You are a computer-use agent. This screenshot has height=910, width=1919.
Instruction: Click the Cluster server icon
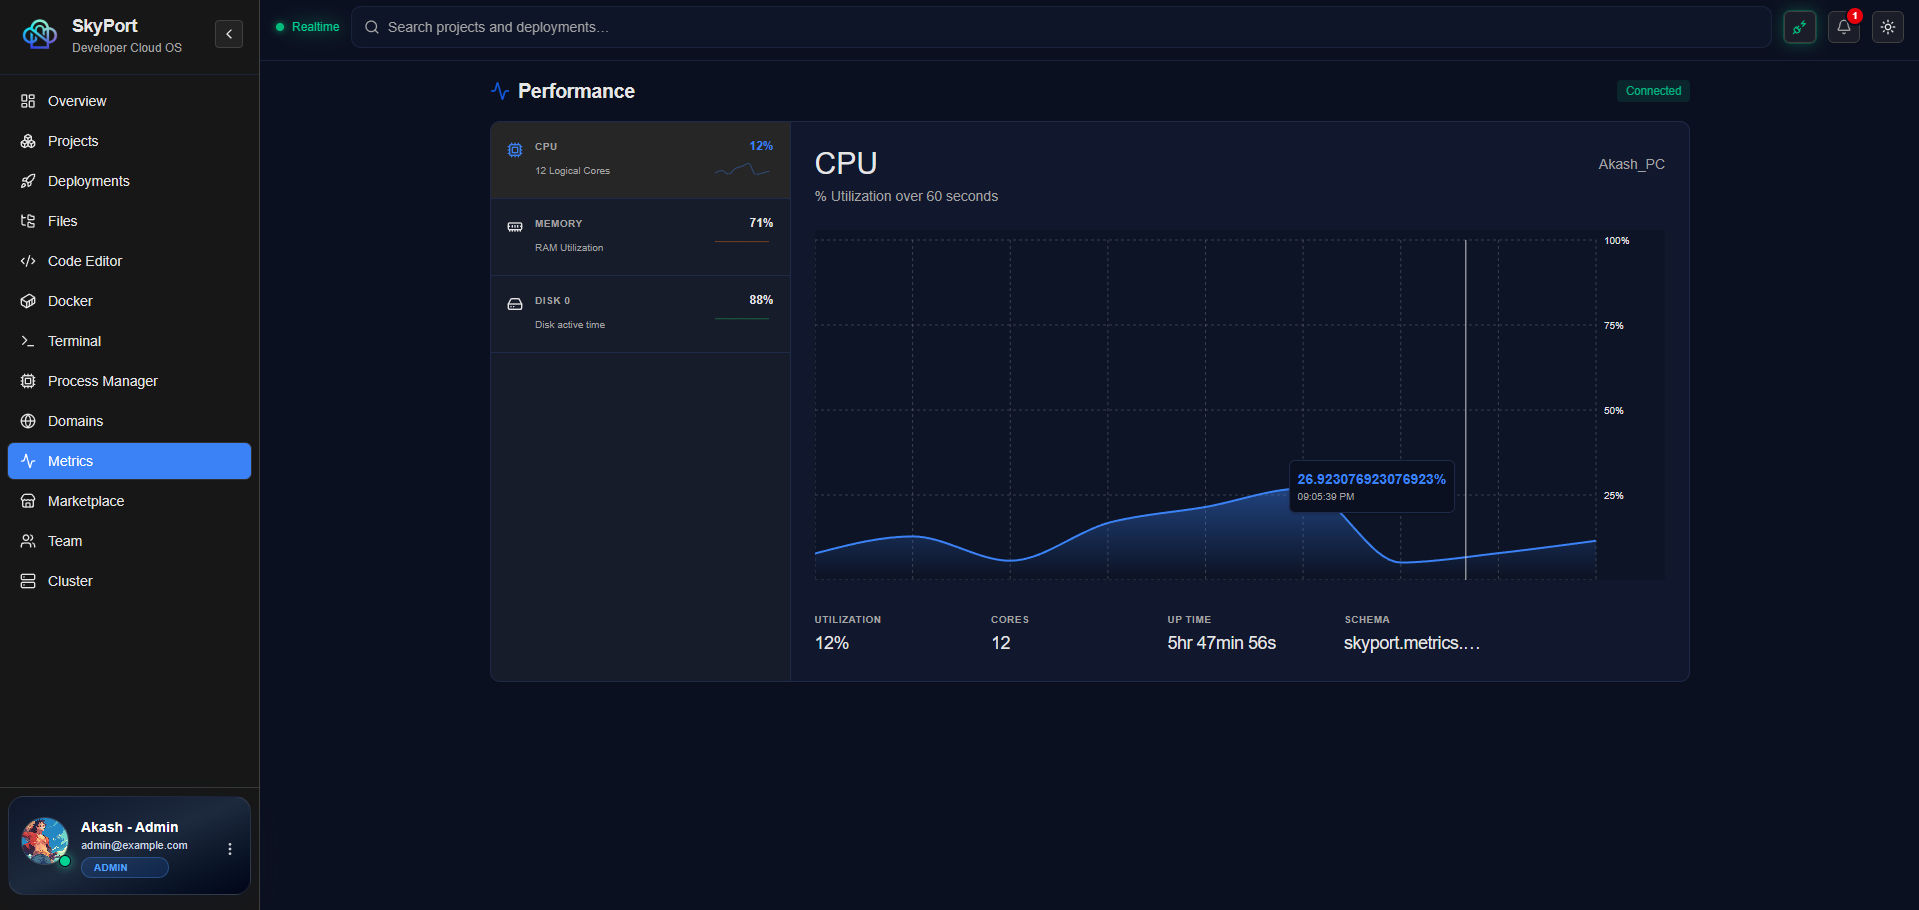28,581
